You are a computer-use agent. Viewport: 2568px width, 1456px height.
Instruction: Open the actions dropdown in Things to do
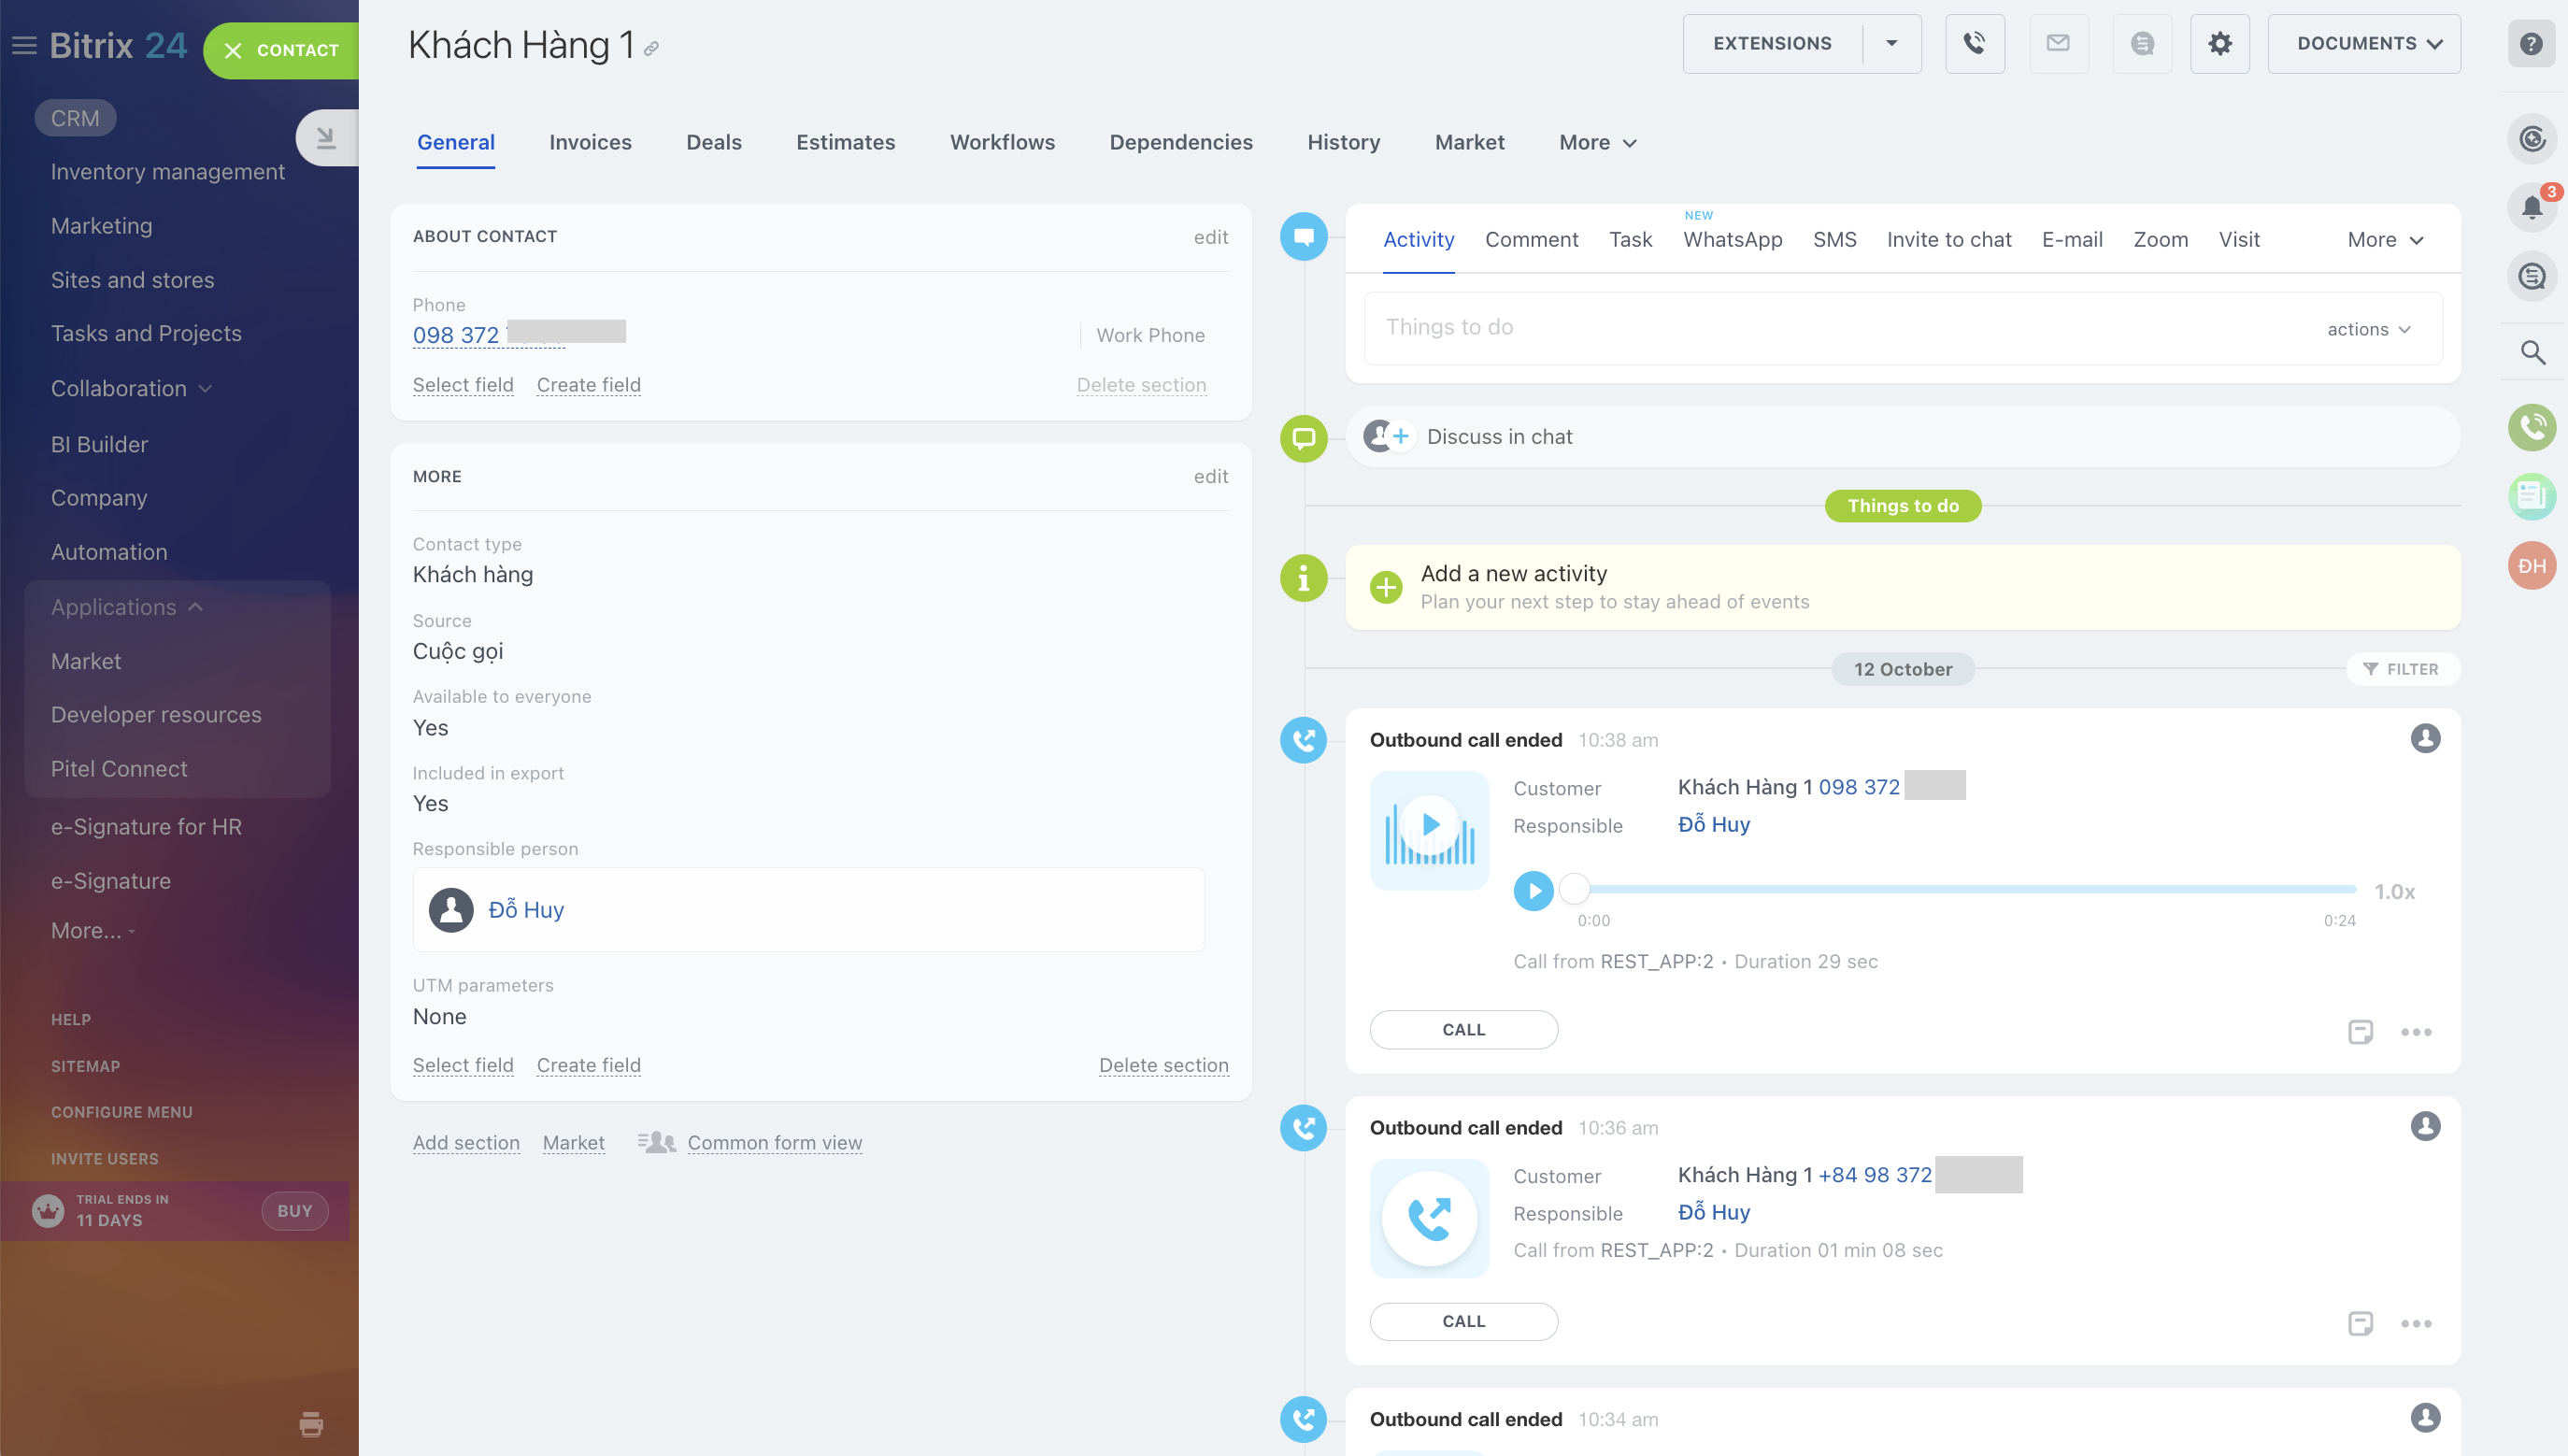click(2368, 329)
